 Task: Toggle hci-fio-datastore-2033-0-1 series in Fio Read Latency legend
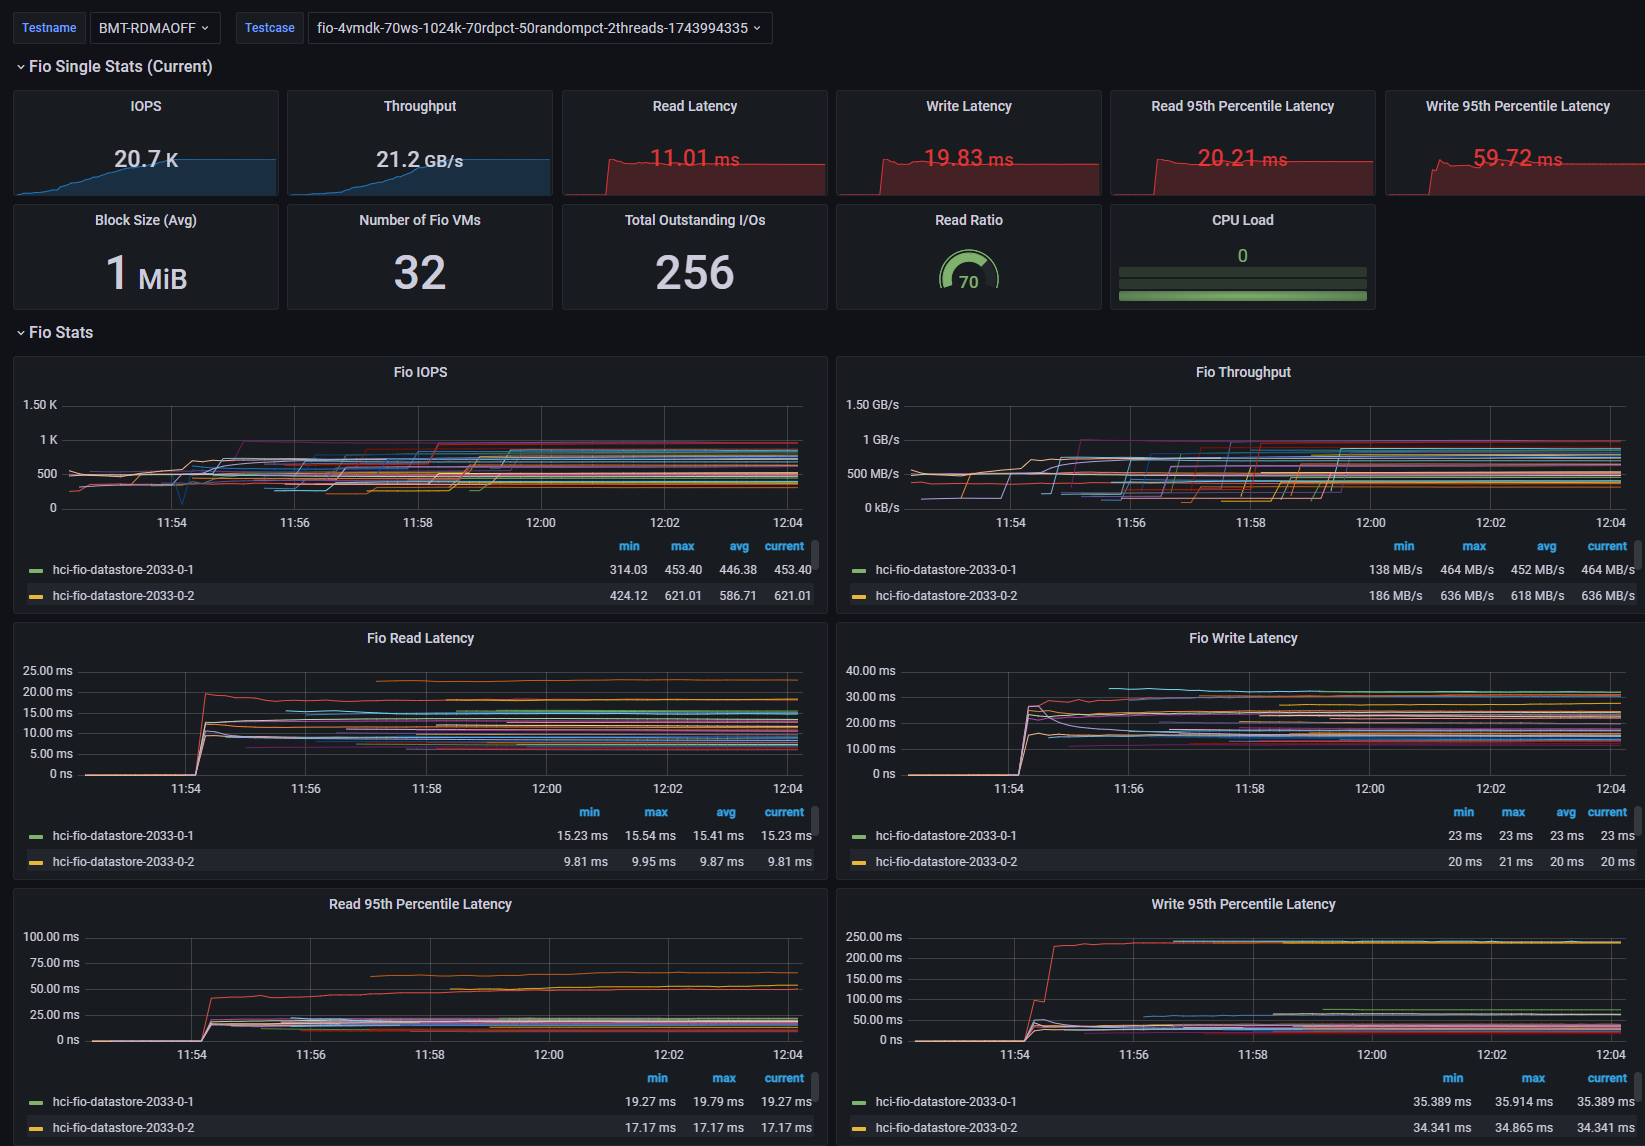pyautogui.click(x=123, y=836)
